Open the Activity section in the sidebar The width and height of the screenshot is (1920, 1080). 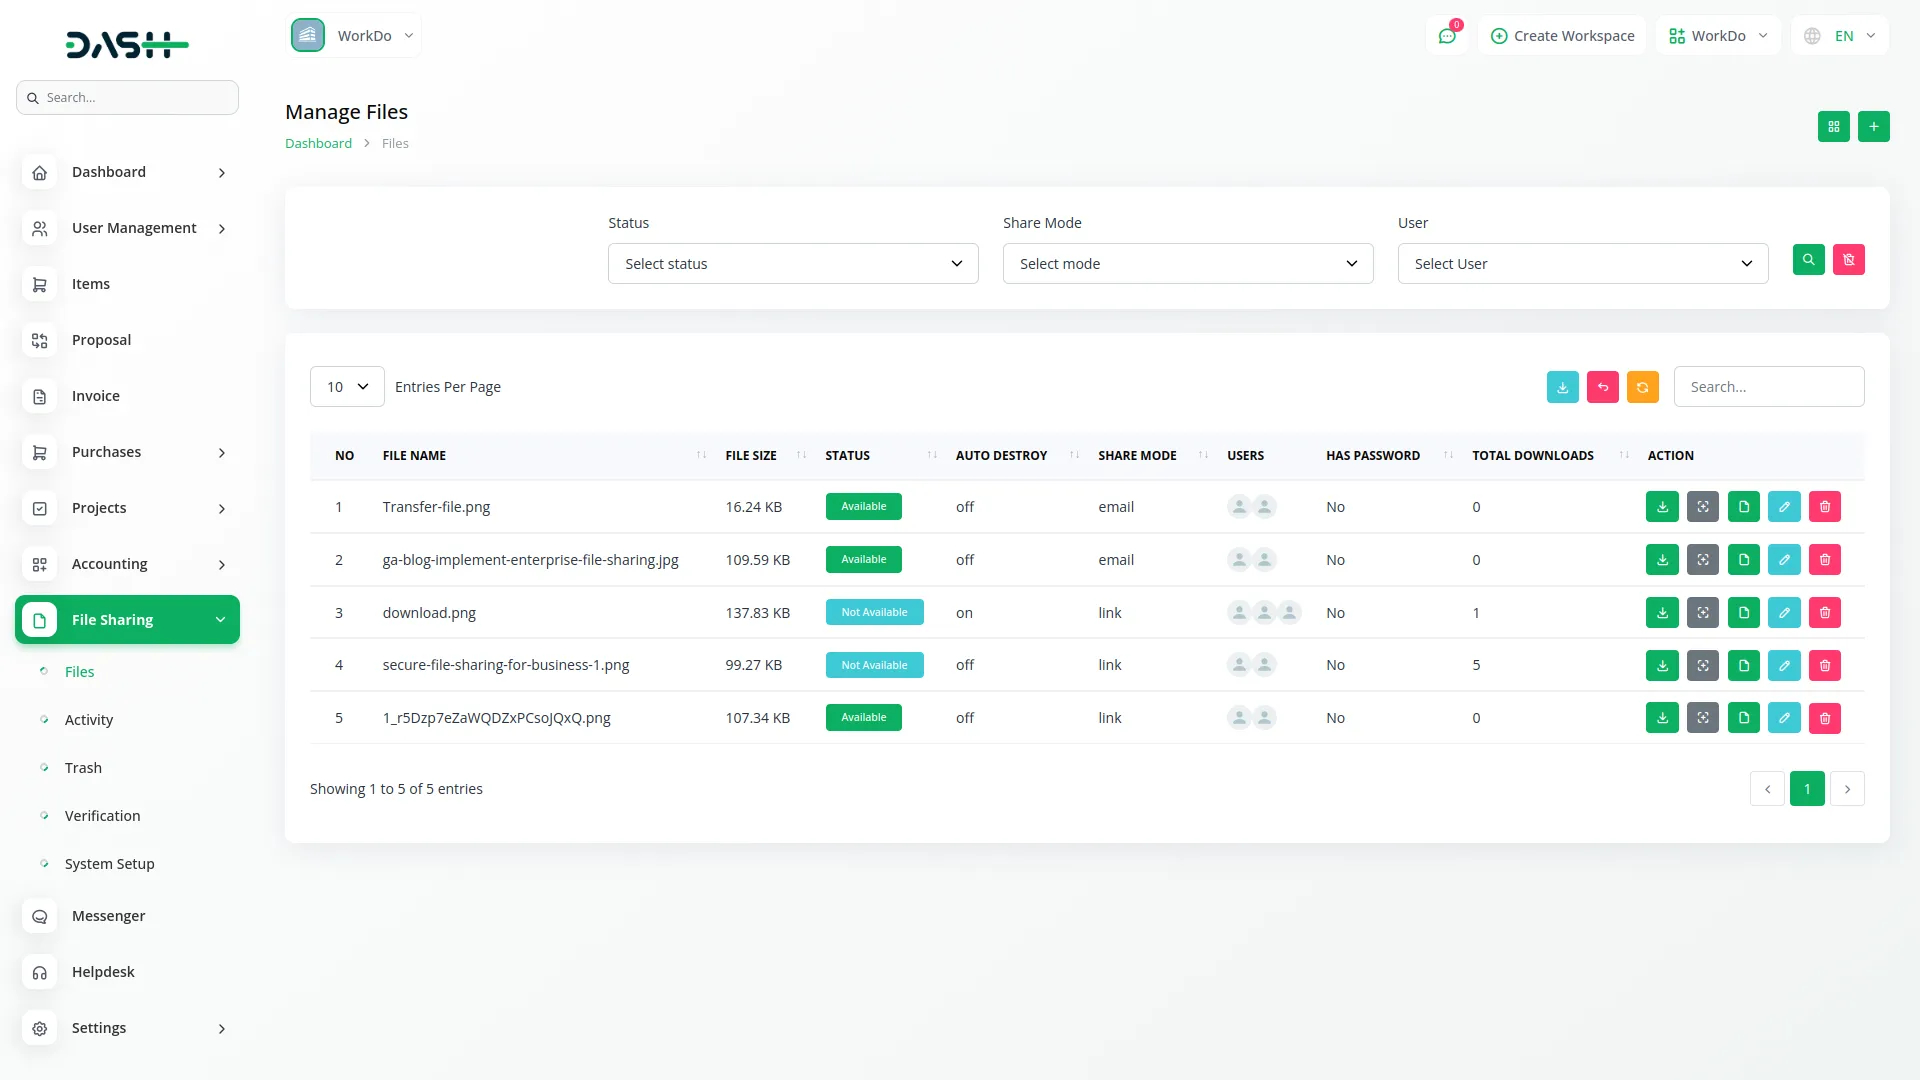point(89,719)
